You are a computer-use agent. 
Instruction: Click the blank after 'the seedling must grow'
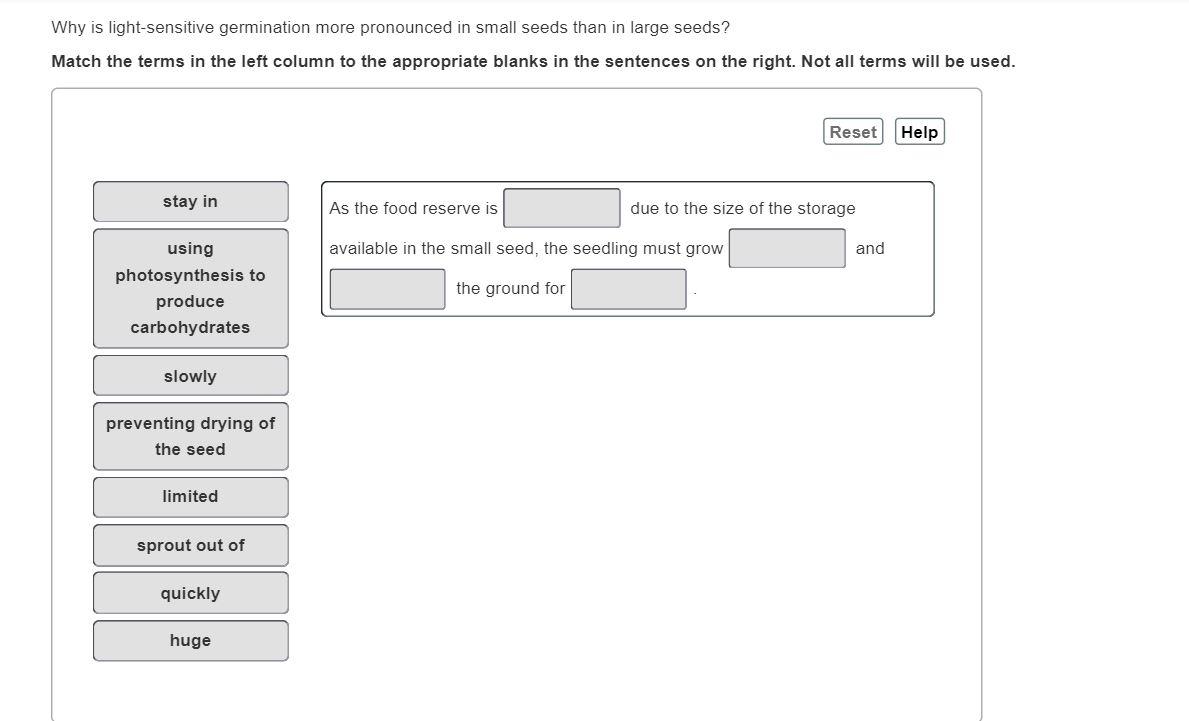(x=787, y=248)
